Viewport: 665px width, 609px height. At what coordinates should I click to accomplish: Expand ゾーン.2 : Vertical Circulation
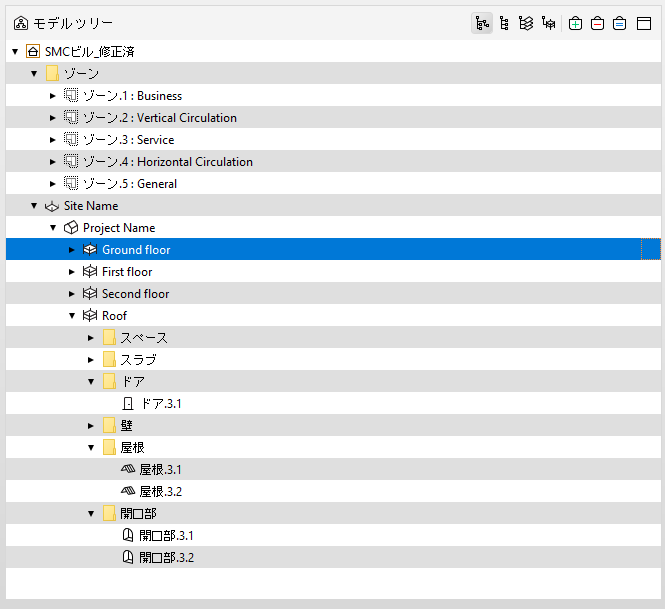pos(53,118)
